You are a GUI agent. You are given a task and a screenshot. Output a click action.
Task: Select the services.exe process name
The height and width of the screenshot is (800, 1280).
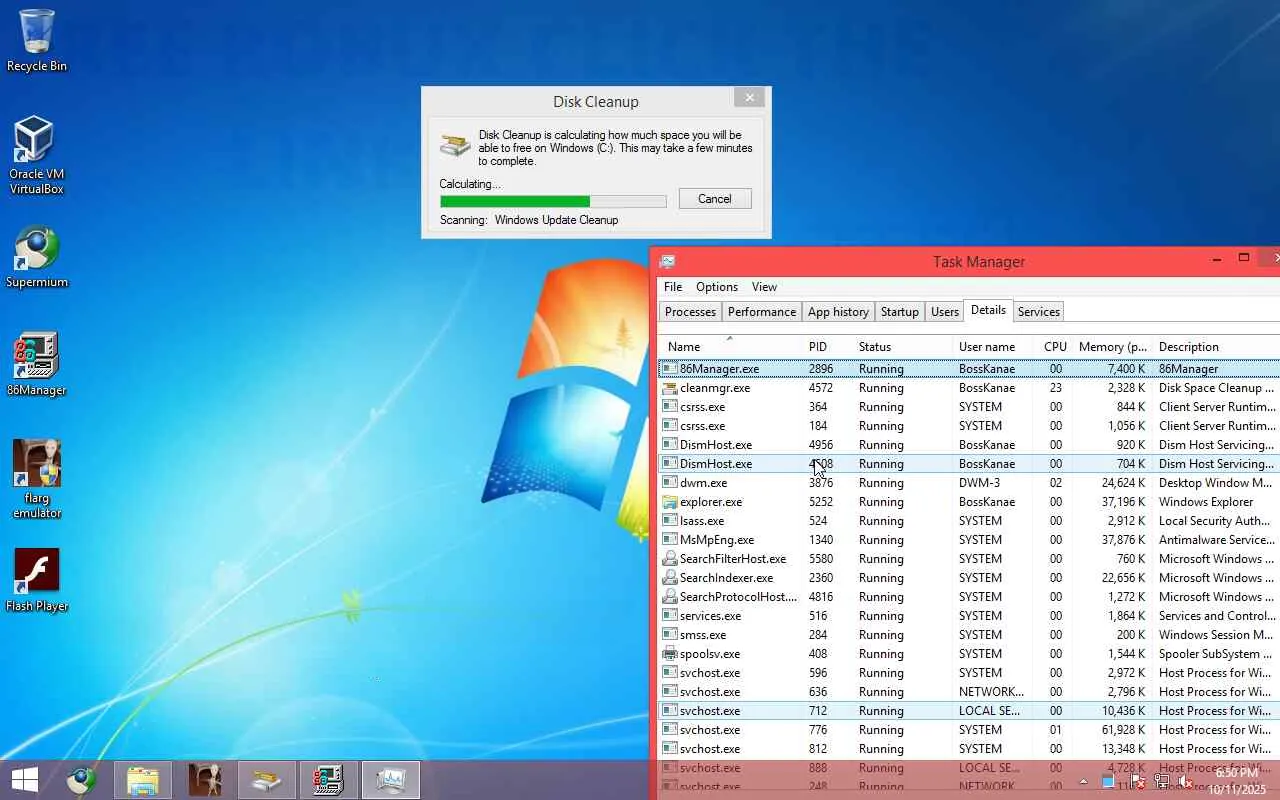click(711, 616)
